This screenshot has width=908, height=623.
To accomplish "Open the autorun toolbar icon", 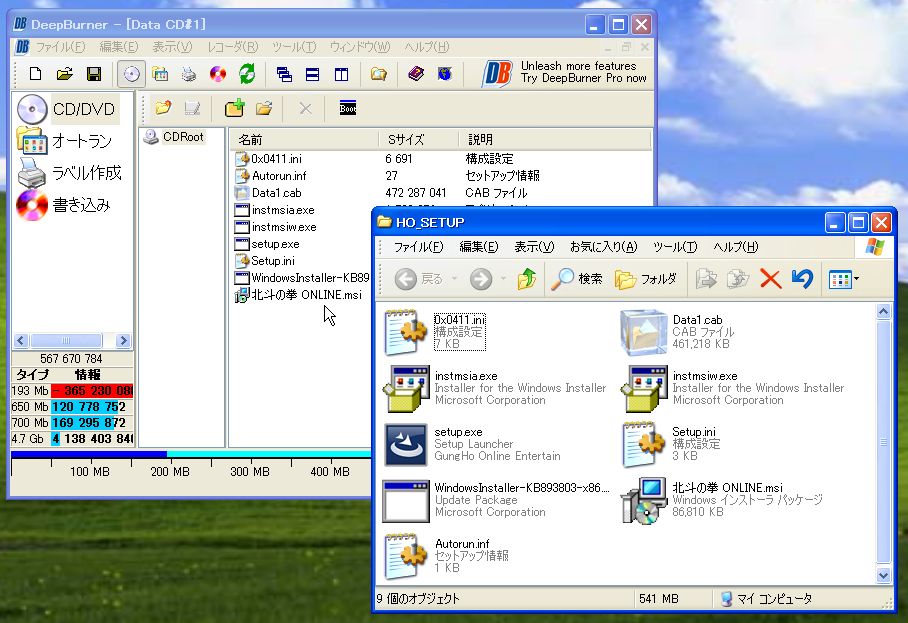I will pos(160,74).
